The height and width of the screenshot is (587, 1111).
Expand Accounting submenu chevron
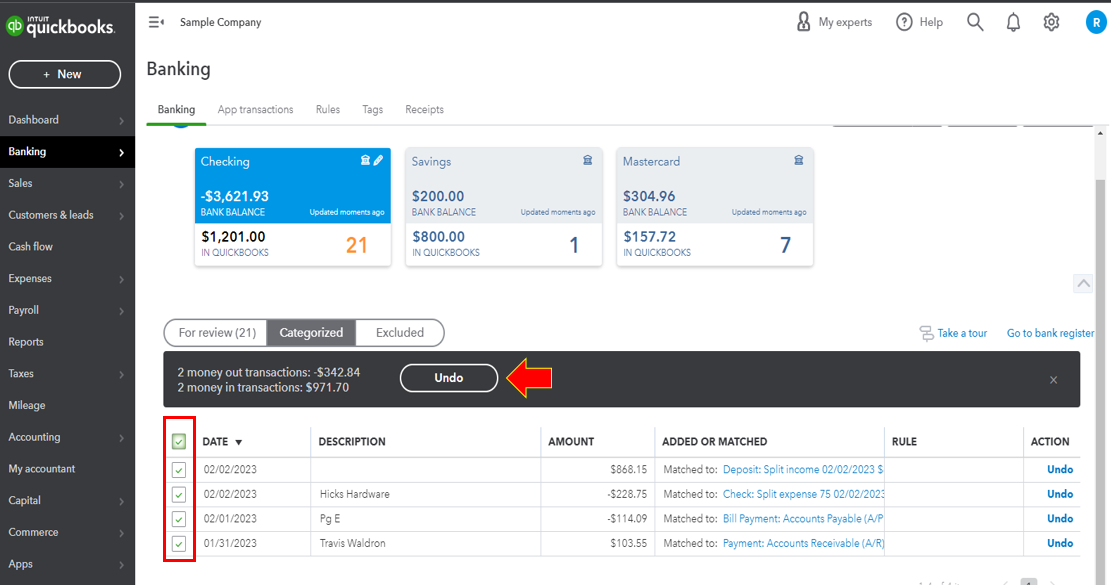pyautogui.click(x=122, y=438)
